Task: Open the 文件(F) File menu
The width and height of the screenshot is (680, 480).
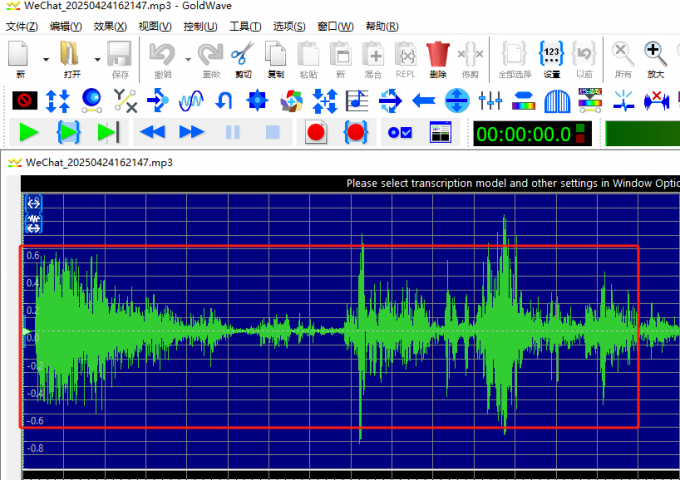Action: pyautogui.click(x=22, y=26)
